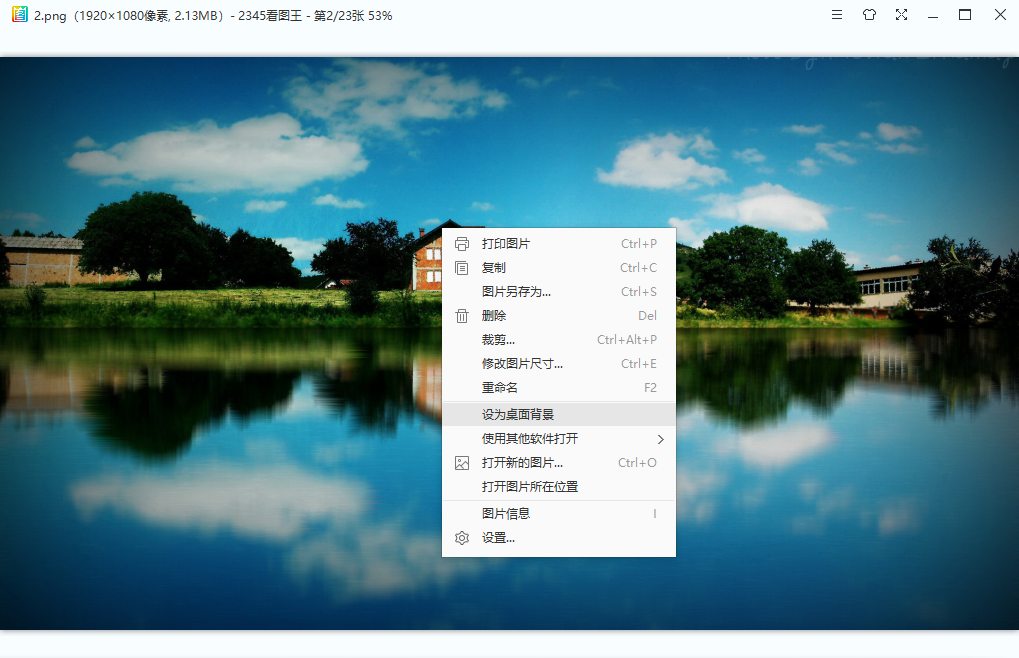Choose 打印图片 from the context menu
The height and width of the screenshot is (658, 1019).
point(559,244)
